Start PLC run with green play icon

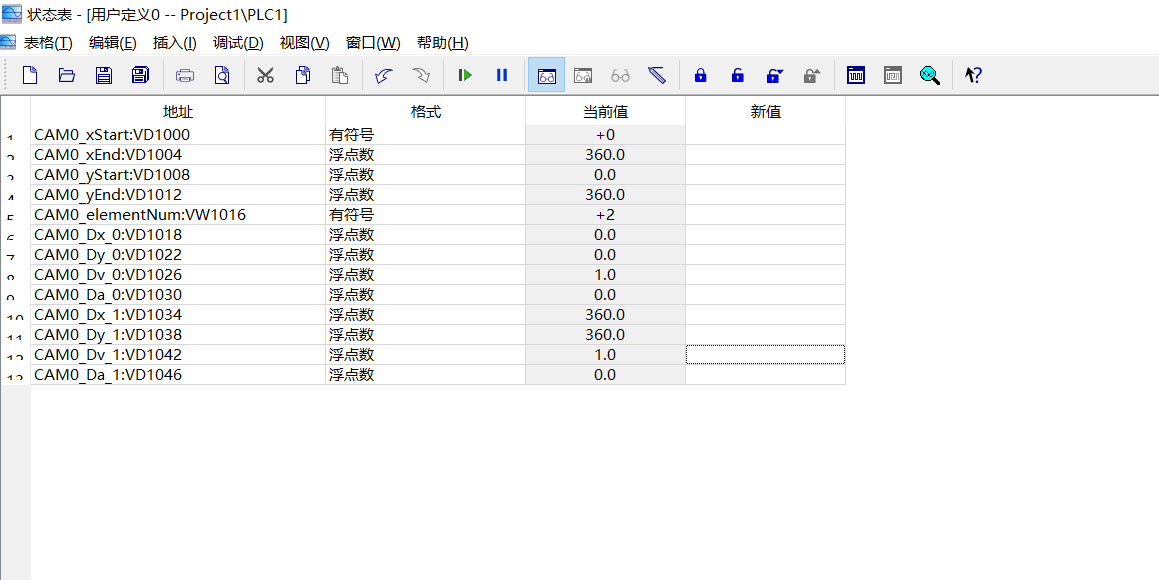[x=465, y=75]
